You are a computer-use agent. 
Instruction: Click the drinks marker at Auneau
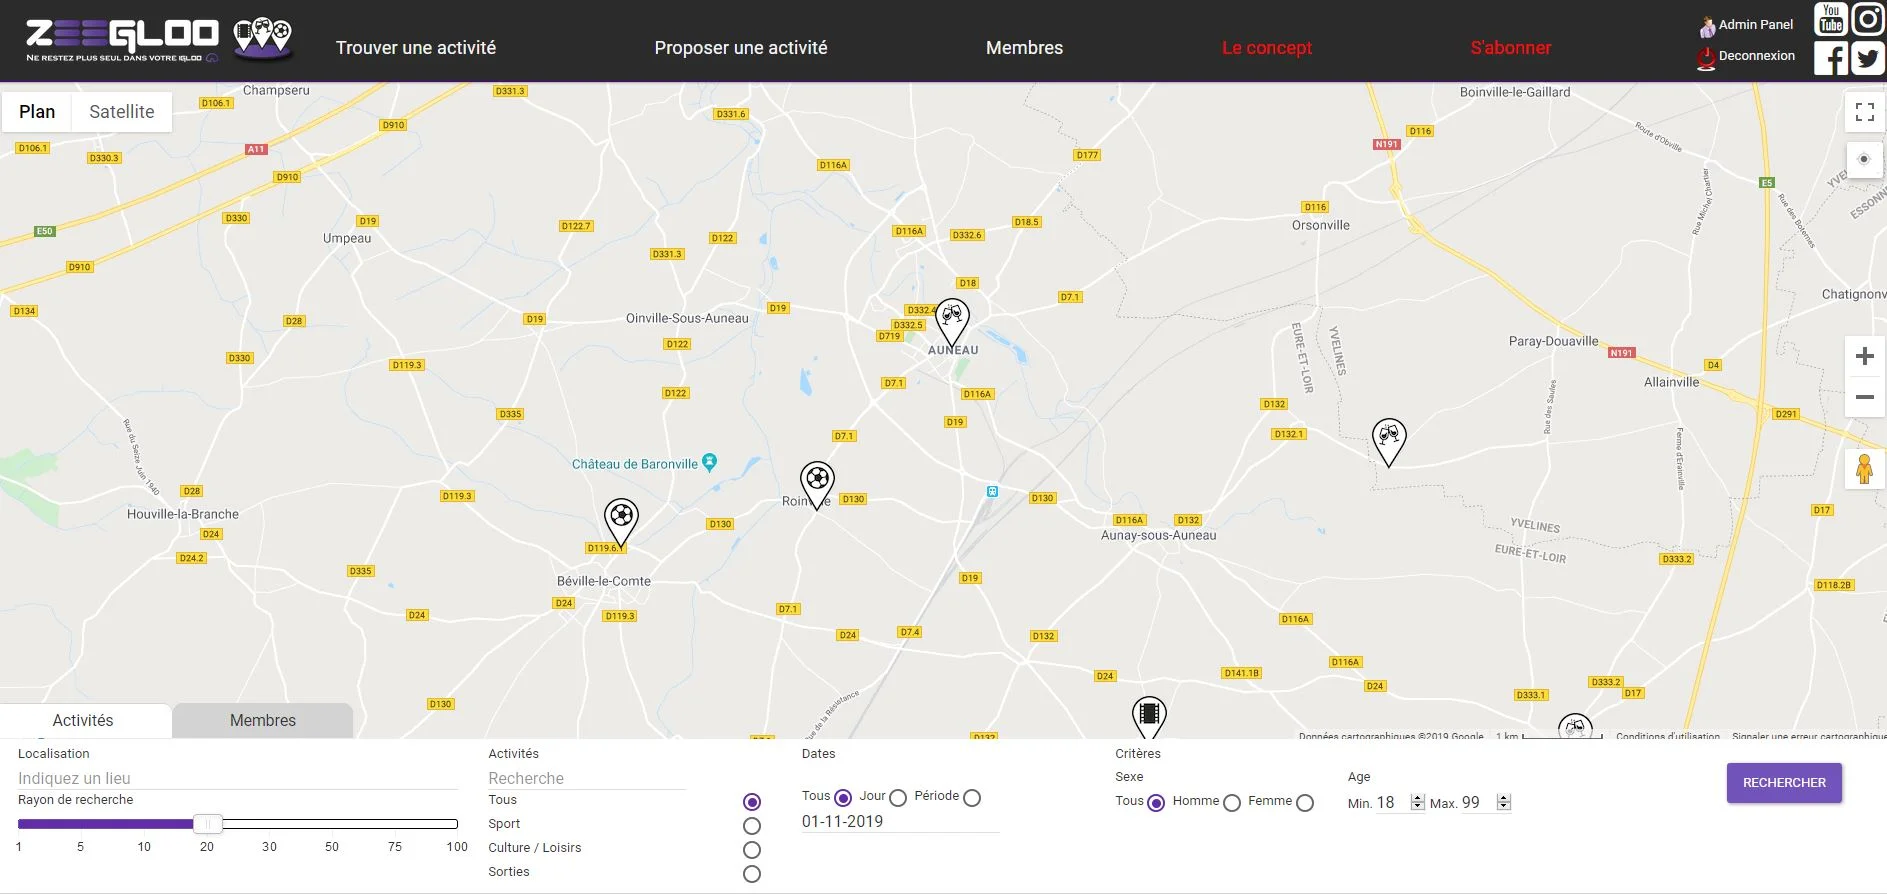click(x=951, y=320)
